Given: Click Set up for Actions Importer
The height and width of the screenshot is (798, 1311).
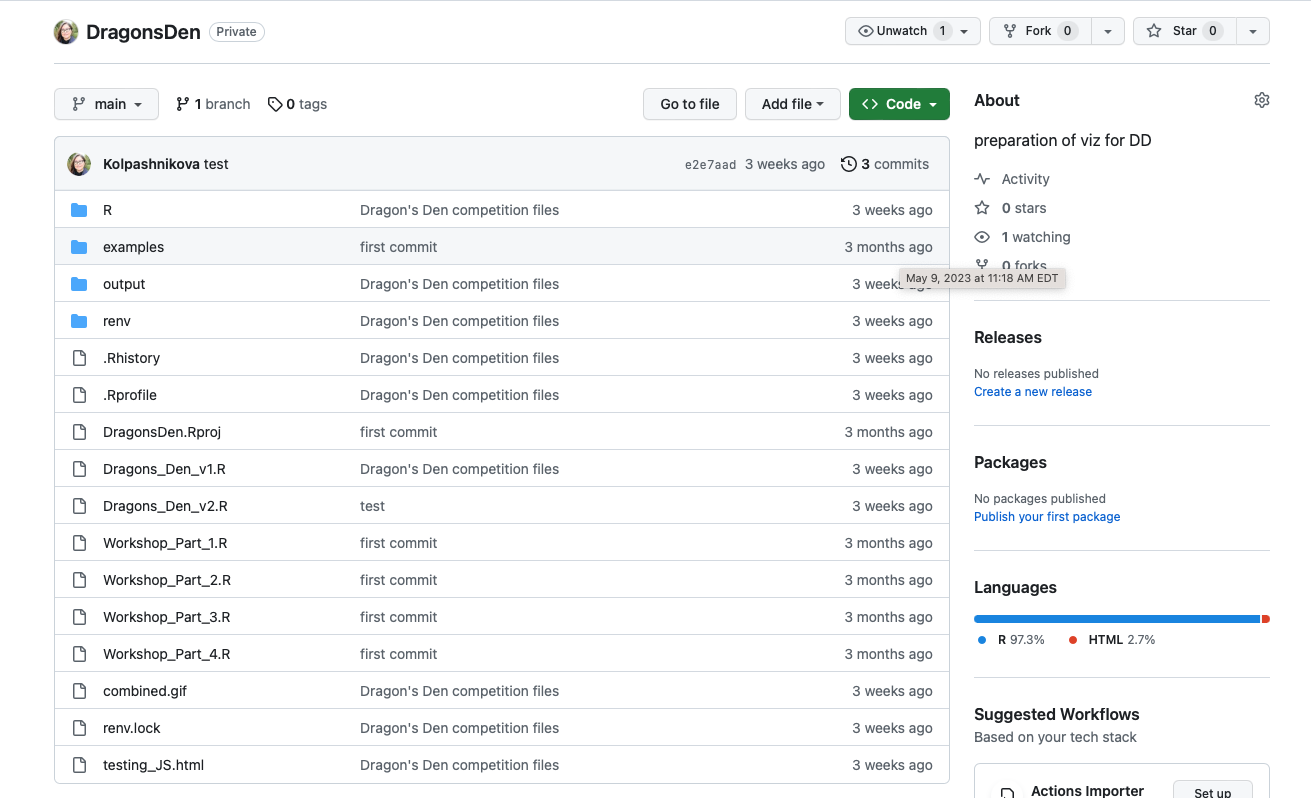Looking at the screenshot, I should [x=1212, y=791].
